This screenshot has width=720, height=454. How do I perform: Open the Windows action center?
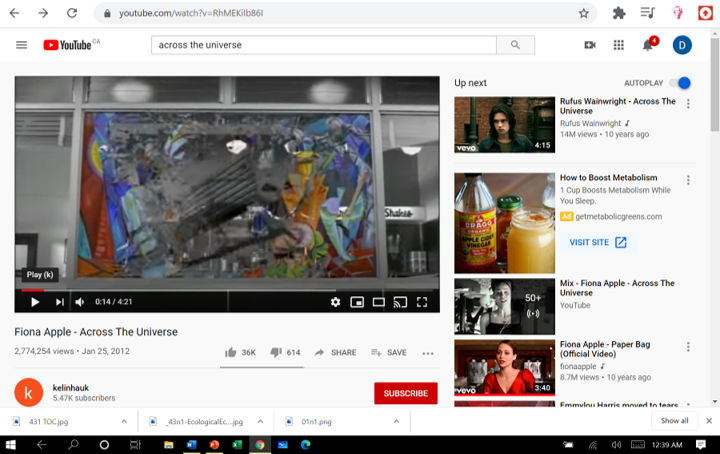click(701, 444)
